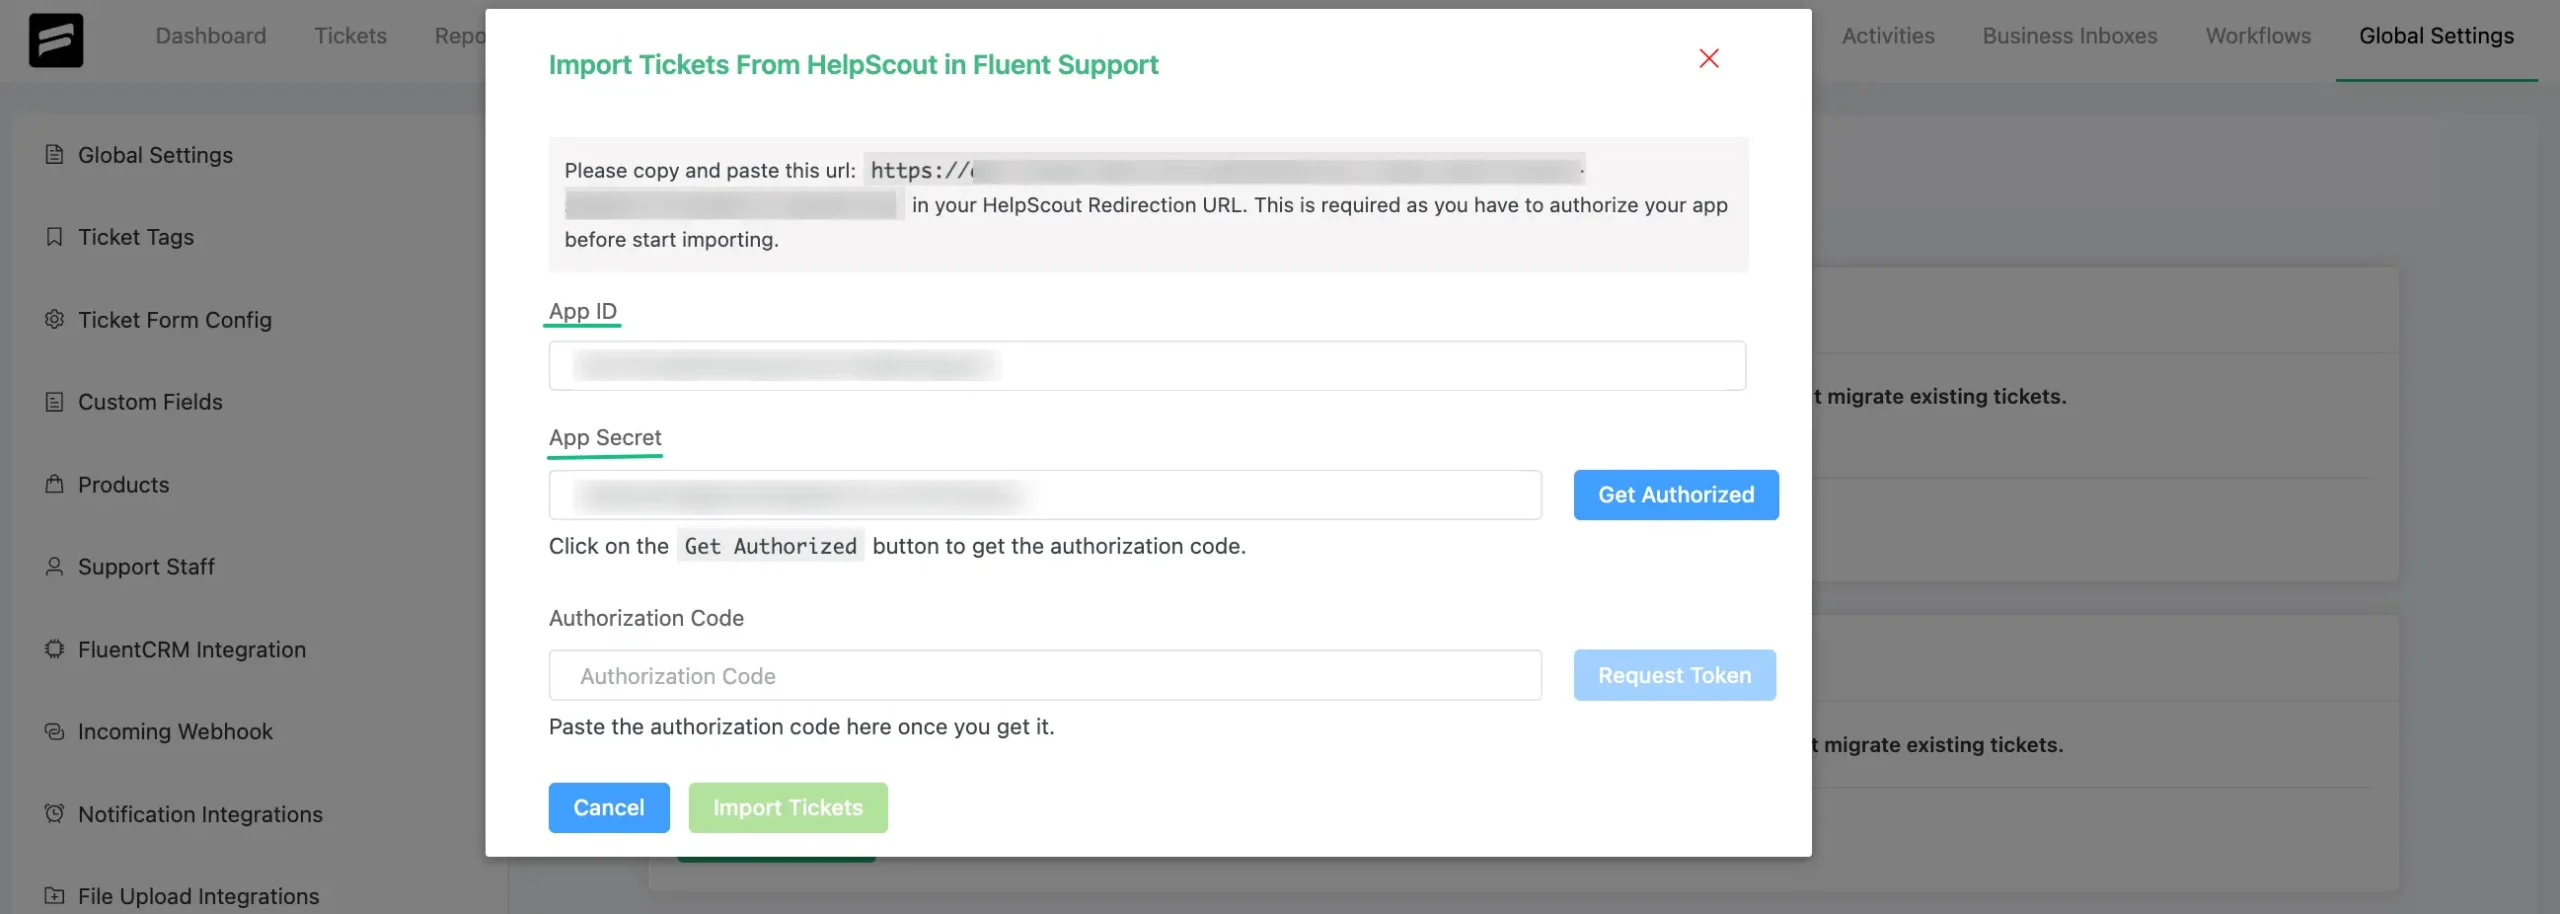Switch to the Workflows tab

pyautogui.click(x=2258, y=36)
